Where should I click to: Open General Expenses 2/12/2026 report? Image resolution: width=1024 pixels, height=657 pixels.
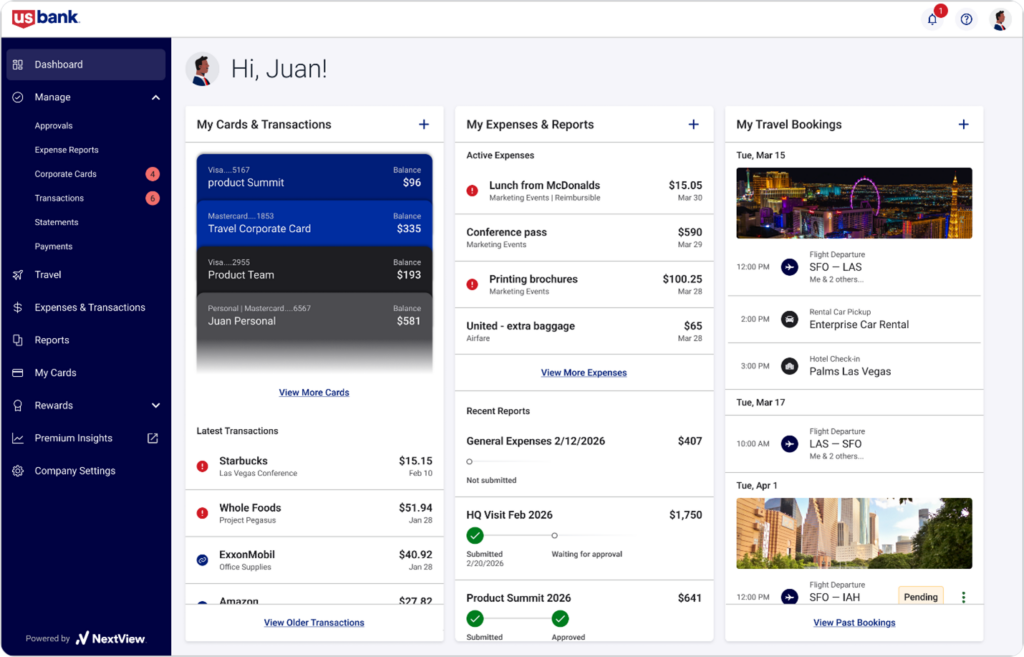584,460
